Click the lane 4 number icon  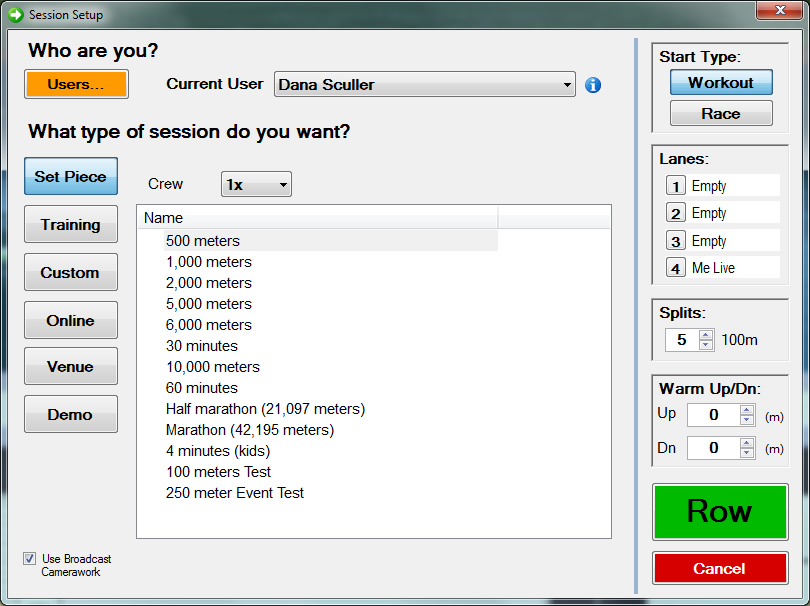point(676,268)
